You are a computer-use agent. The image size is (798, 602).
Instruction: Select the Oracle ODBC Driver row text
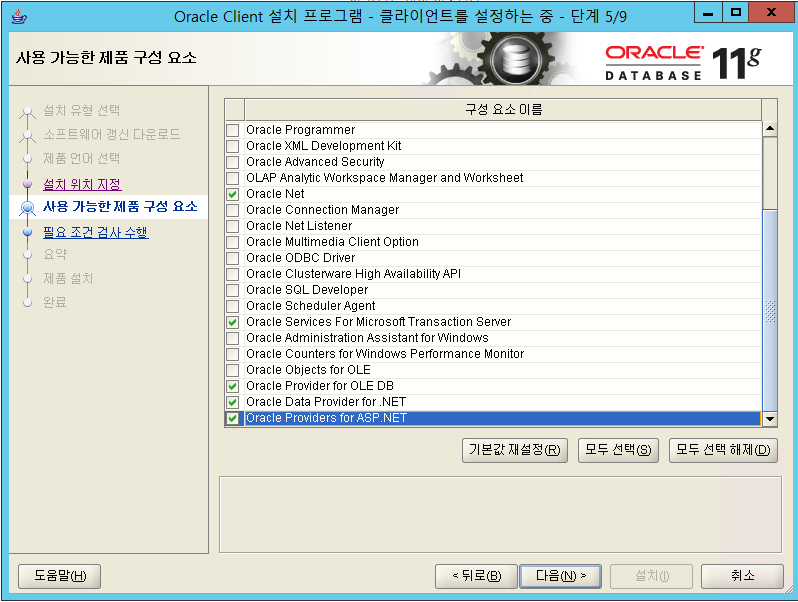coord(301,258)
